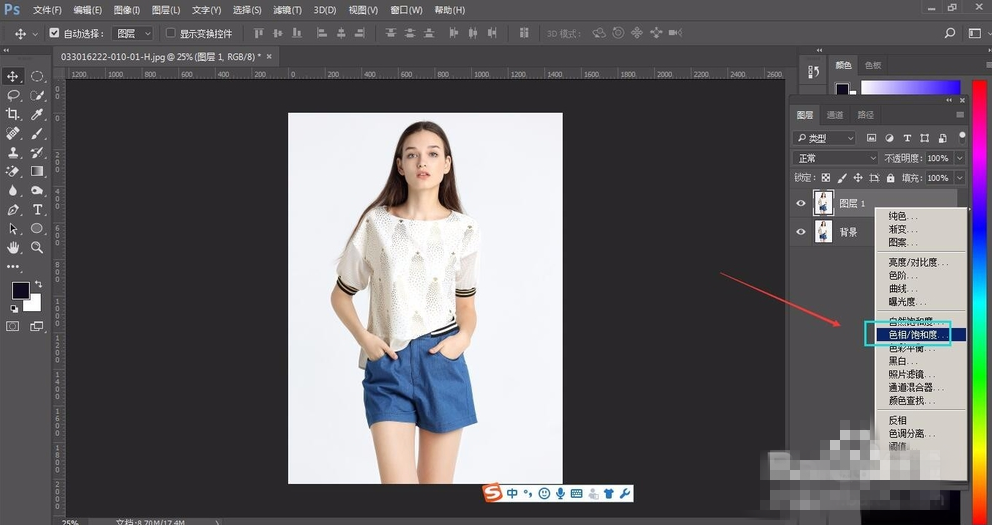Image resolution: width=992 pixels, height=525 pixels.
Task: Select the Brush tool
Action: tap(38, 134)
